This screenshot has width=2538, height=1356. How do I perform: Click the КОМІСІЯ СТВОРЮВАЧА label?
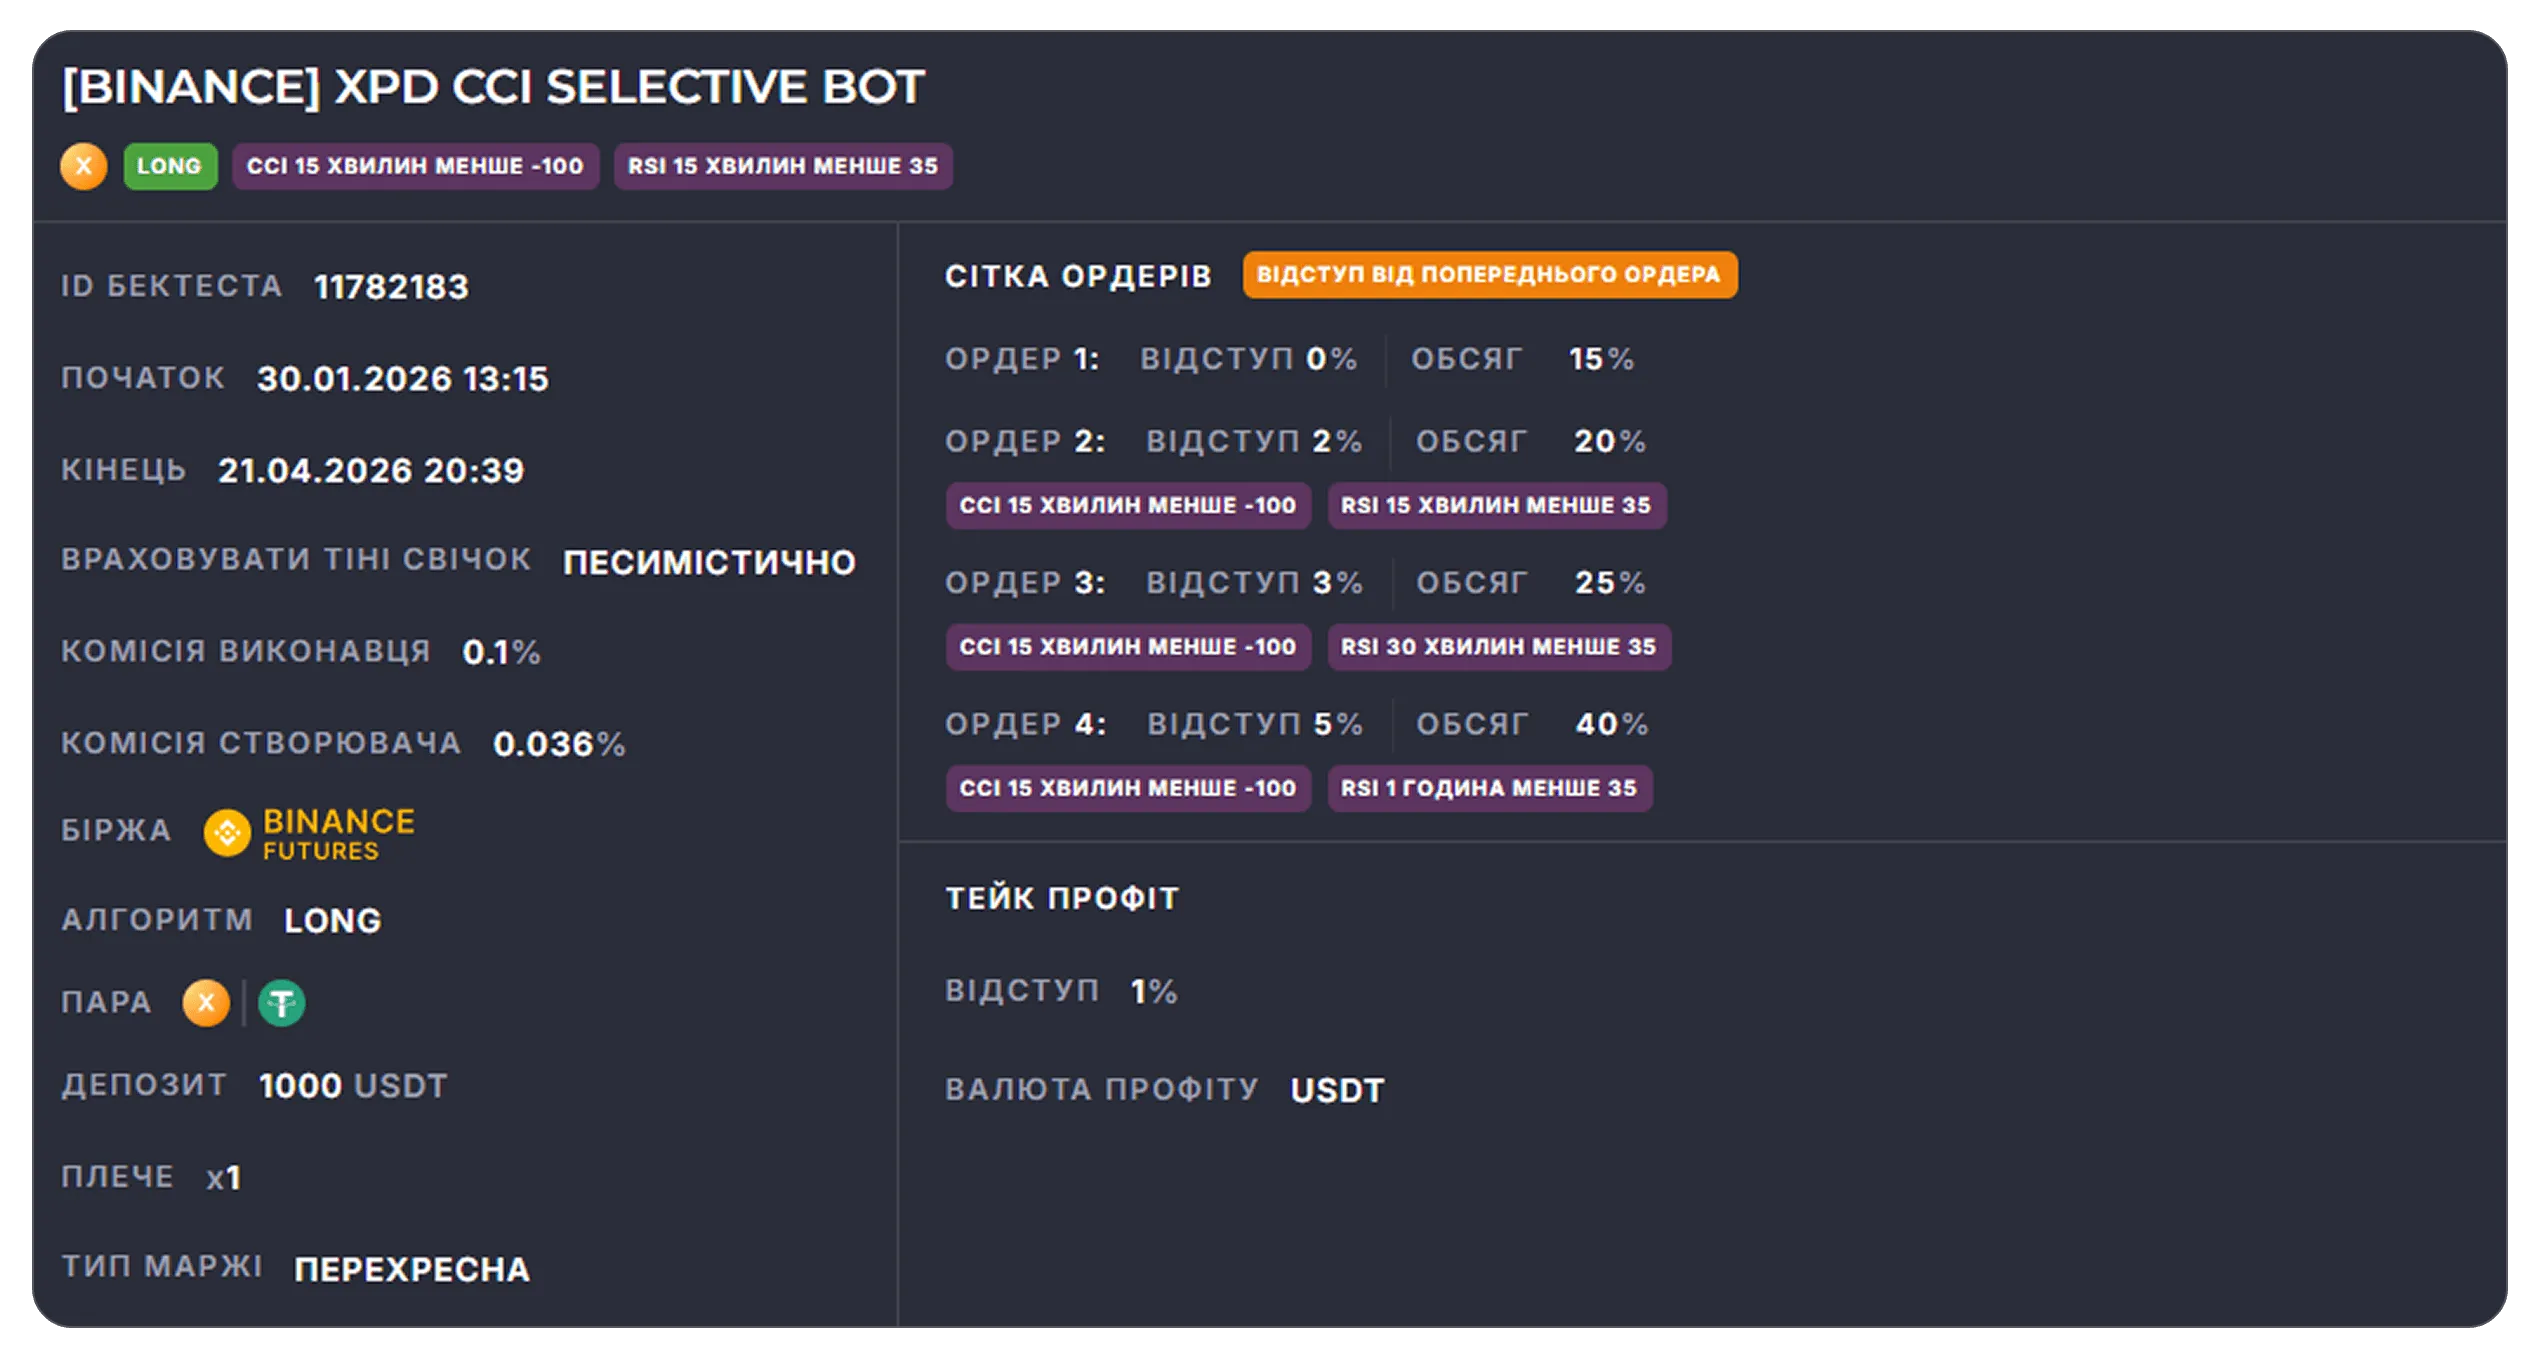point(261,743)
